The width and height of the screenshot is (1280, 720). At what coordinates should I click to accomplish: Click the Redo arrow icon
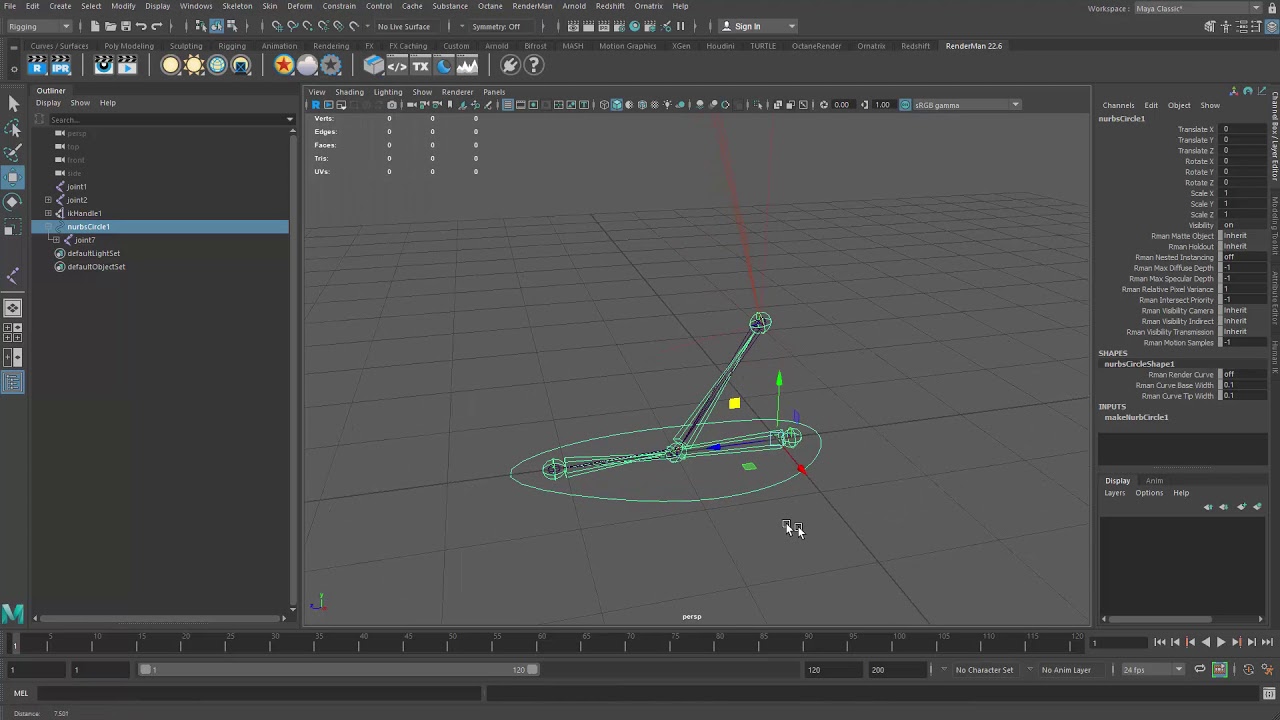pos(156,26)
